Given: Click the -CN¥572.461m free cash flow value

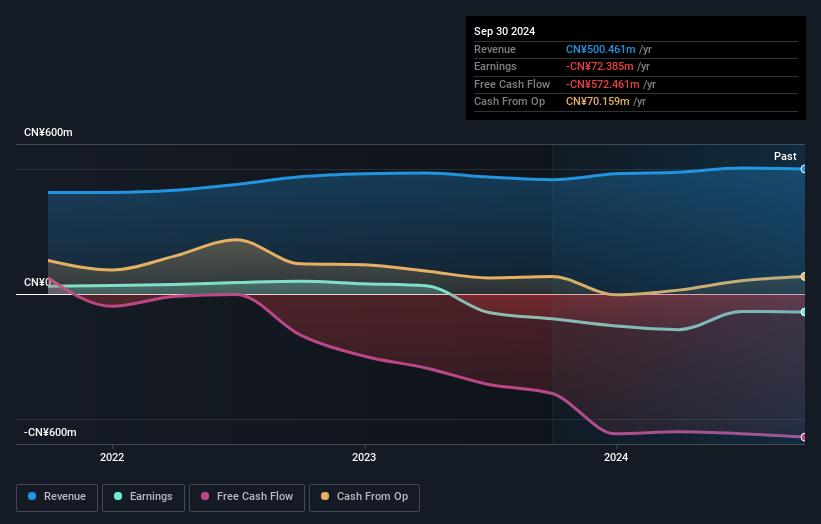Looking at the screenshot, I should 602,84.
